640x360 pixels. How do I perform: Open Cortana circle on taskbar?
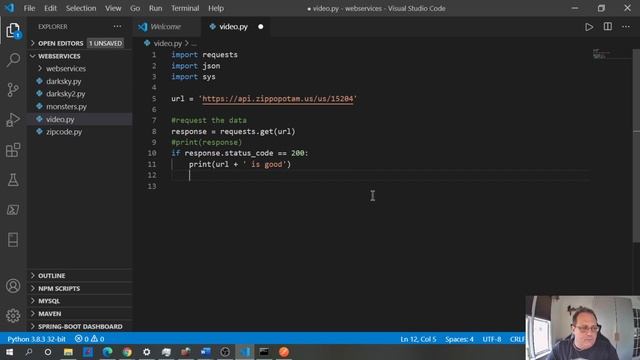48,352
